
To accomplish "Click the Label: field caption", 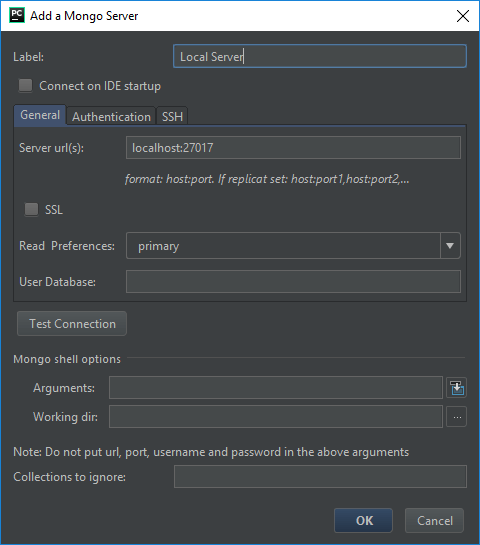I will pos(29,57).
